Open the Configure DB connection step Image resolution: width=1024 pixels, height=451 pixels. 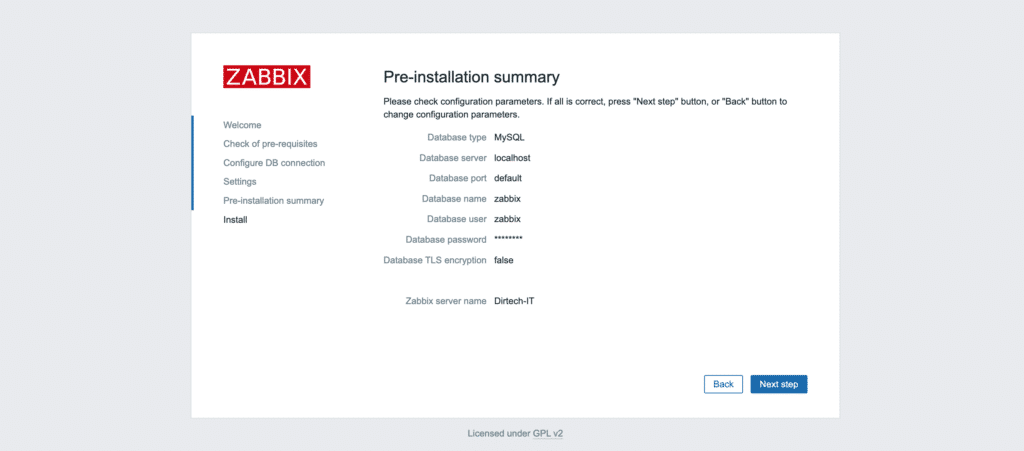(x=274, y=163)
